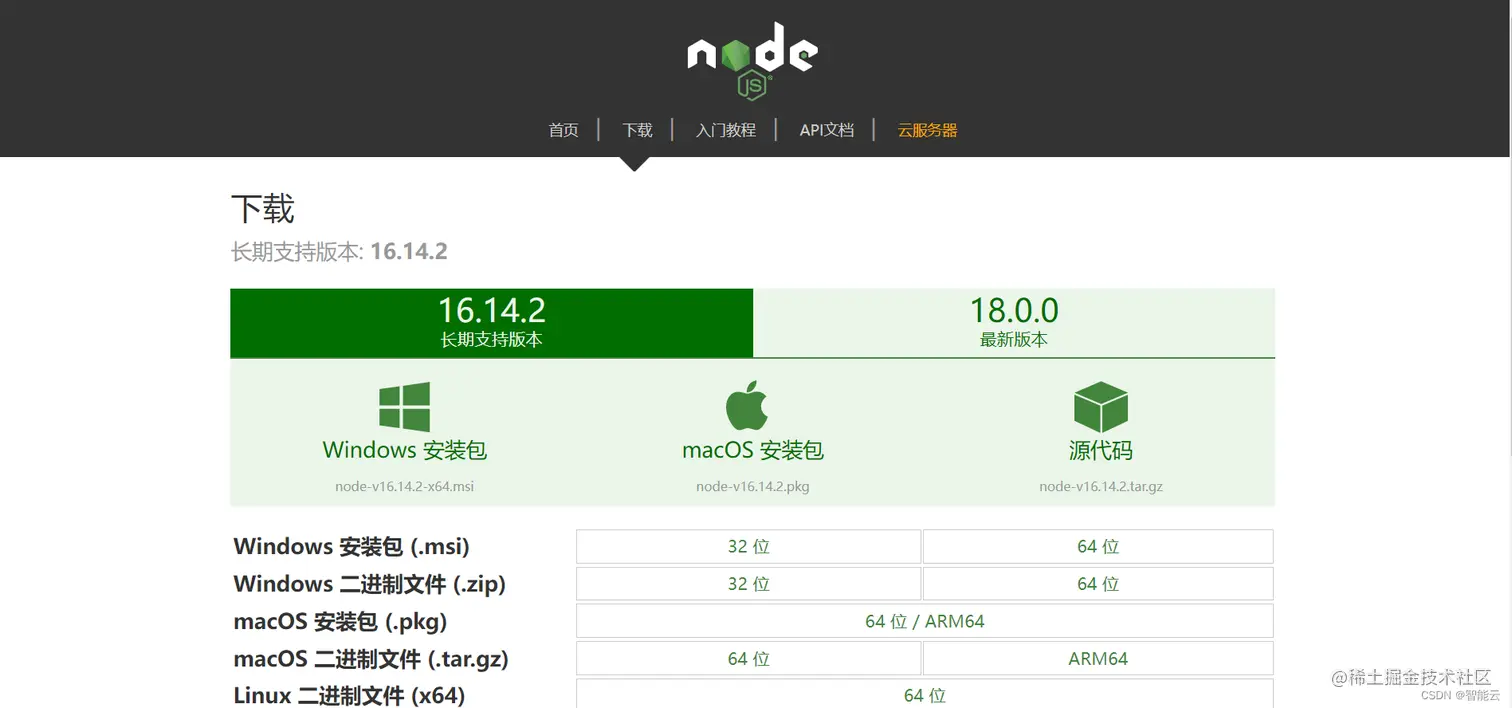Click the Linux 二进制文件 (x64) row label

[x=349, y=695]
